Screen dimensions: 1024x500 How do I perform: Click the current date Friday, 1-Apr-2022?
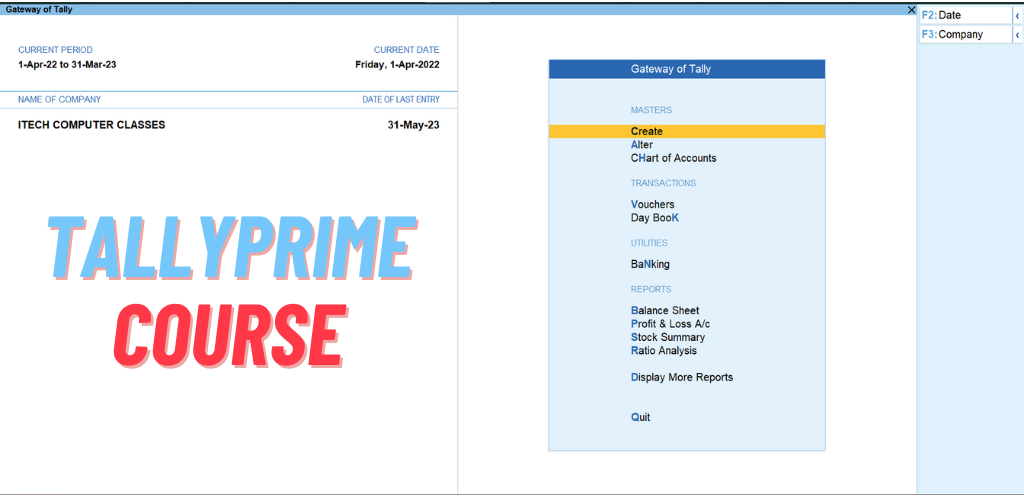397,65
